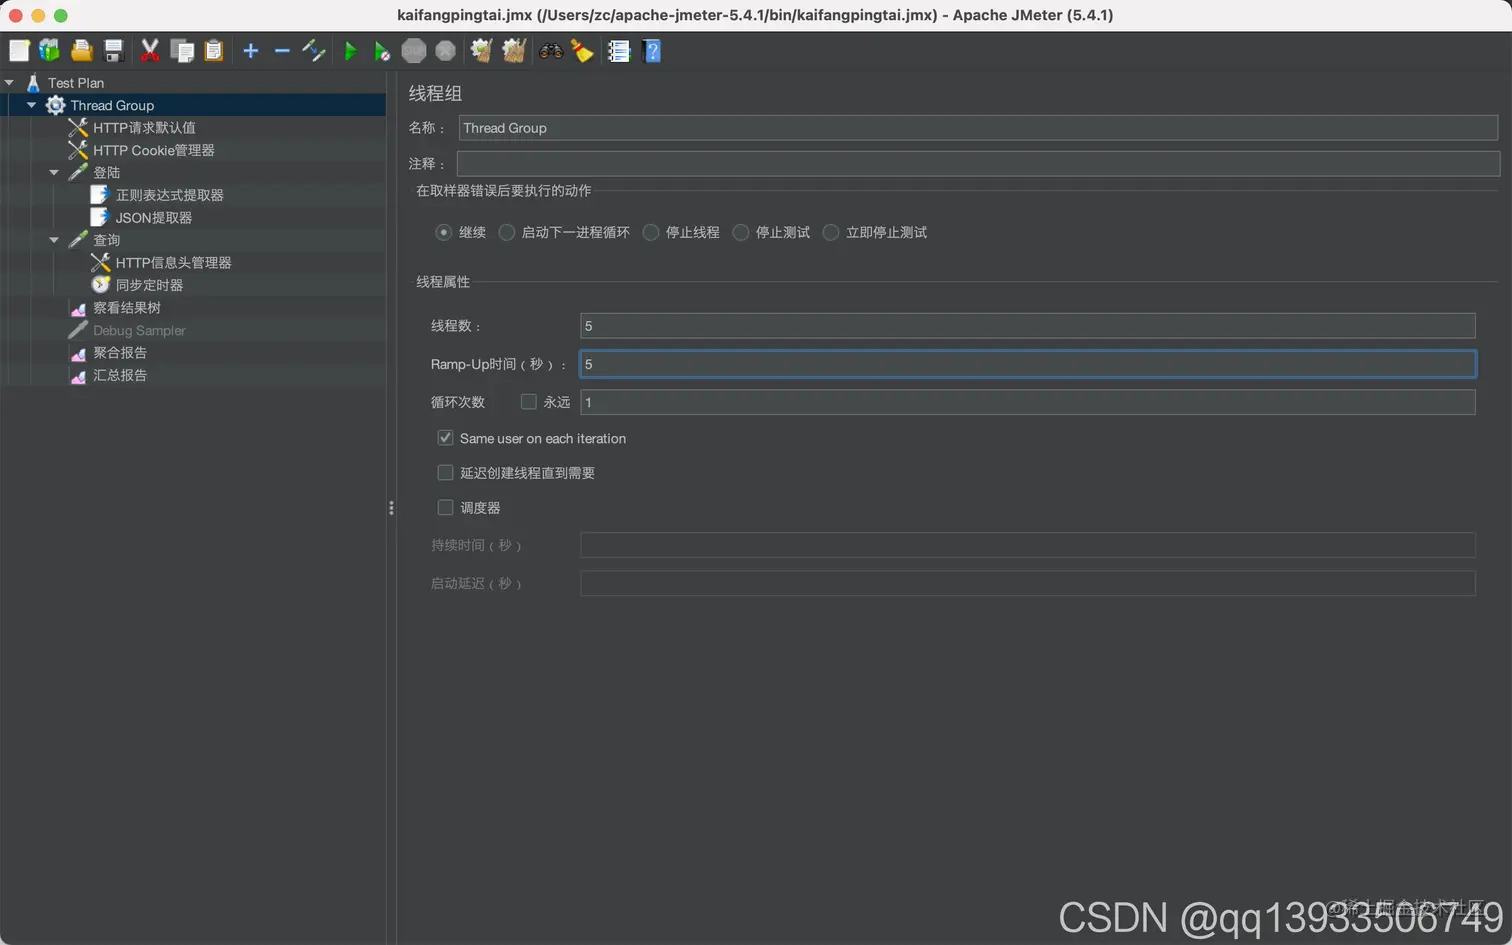Select 汇总报告 listener

120,375
